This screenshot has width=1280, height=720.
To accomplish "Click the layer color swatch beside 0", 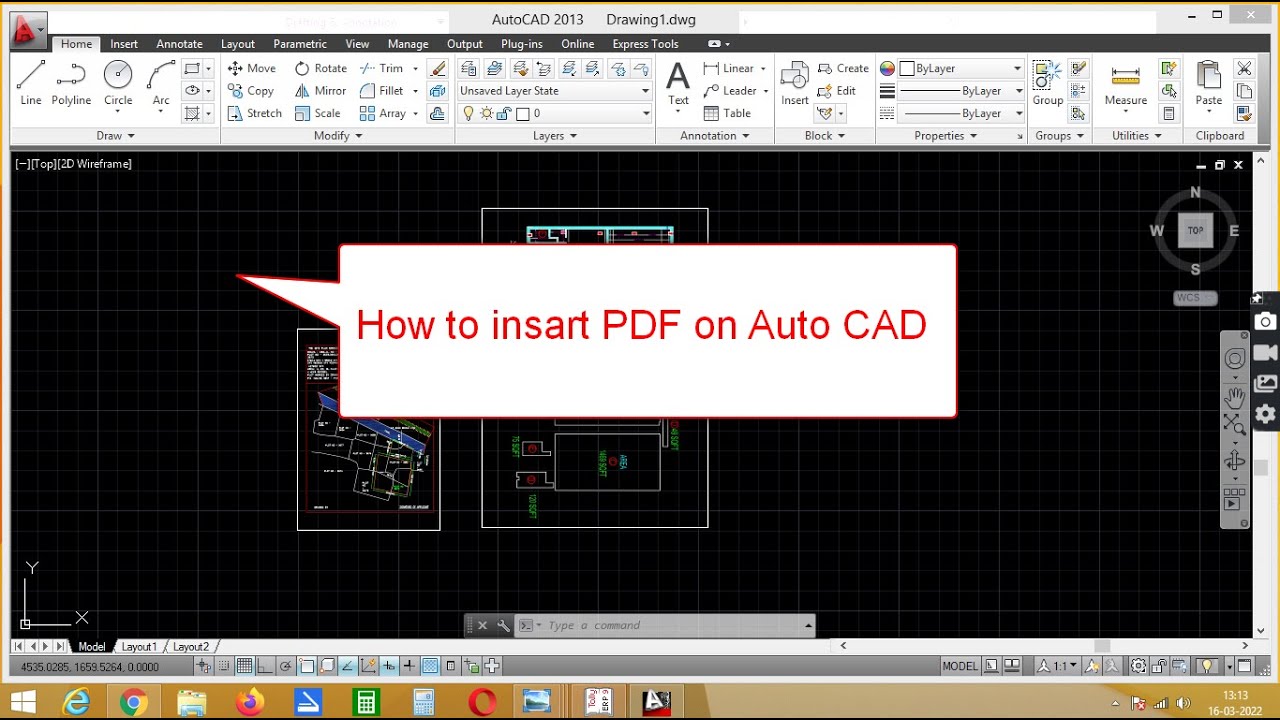I will click(521, 113).
